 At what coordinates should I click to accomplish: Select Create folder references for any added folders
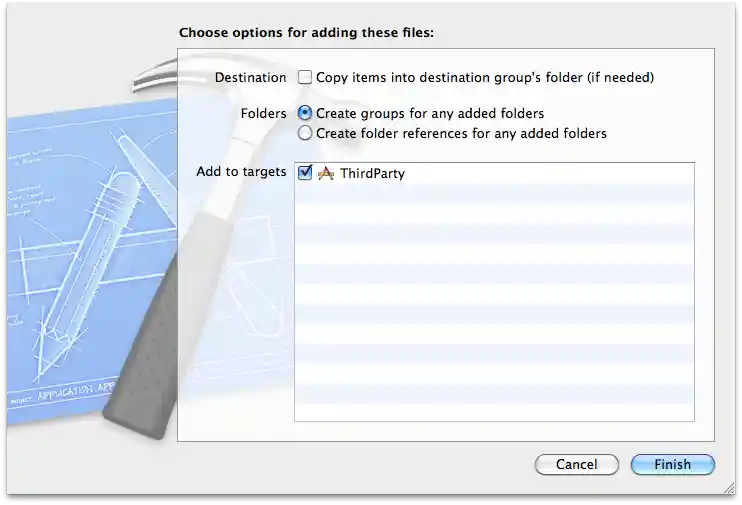pos(305,133)
